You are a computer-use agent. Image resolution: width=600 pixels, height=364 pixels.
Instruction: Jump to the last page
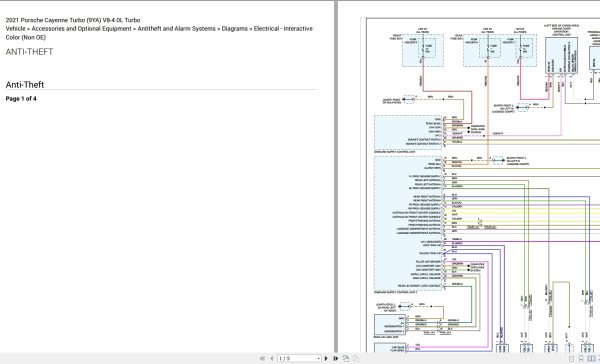[x=336, y=358]
